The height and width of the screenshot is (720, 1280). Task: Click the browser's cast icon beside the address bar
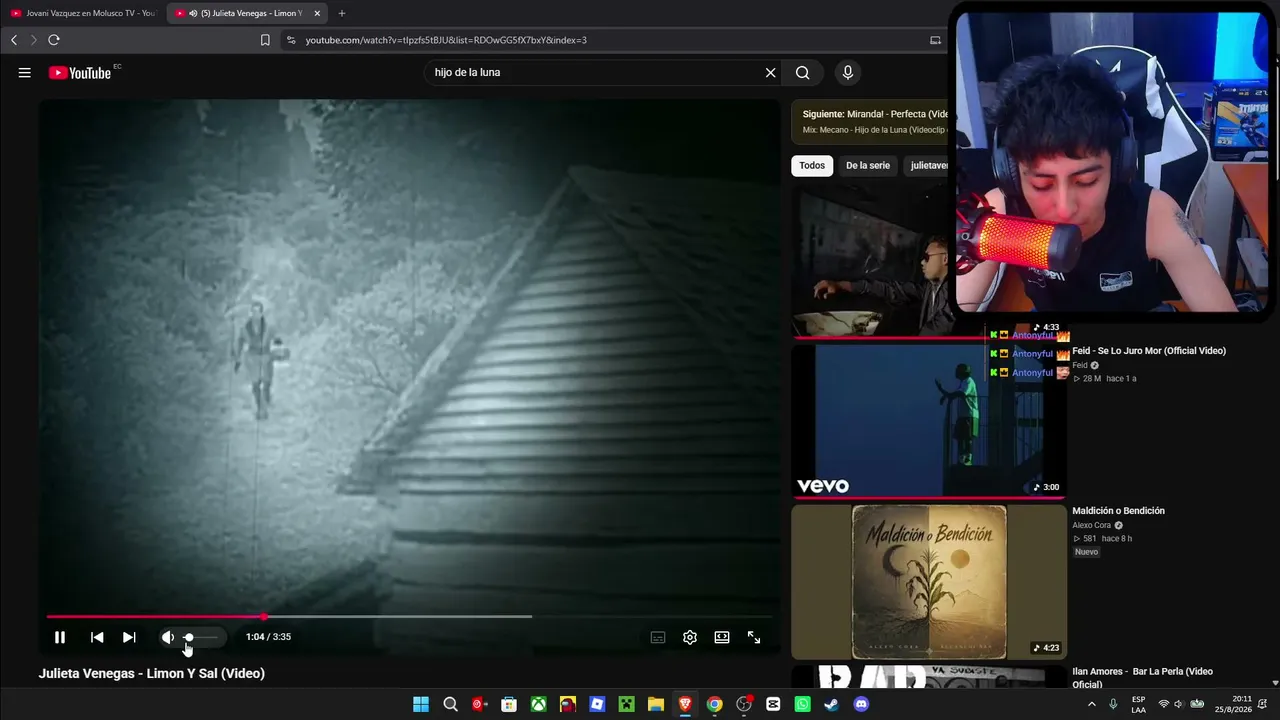pos(935,40)
